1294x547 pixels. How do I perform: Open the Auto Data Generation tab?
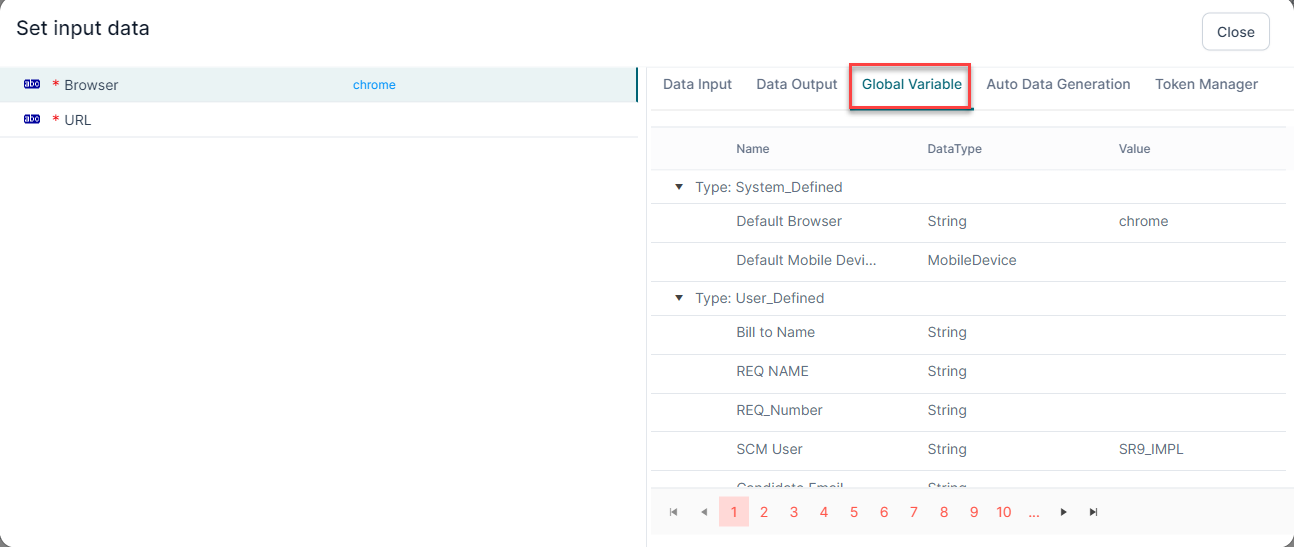coord(1059,84)
